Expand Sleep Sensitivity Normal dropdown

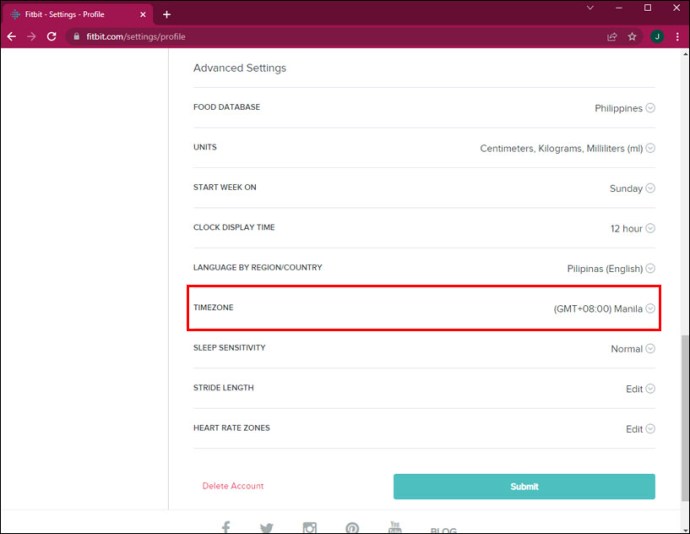click(650, 348)
